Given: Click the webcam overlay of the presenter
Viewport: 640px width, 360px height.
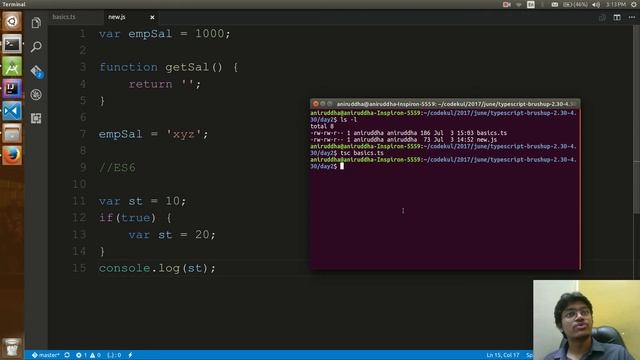Looking at the screenshot, I should pyautogui.click(x=587, y=320).
